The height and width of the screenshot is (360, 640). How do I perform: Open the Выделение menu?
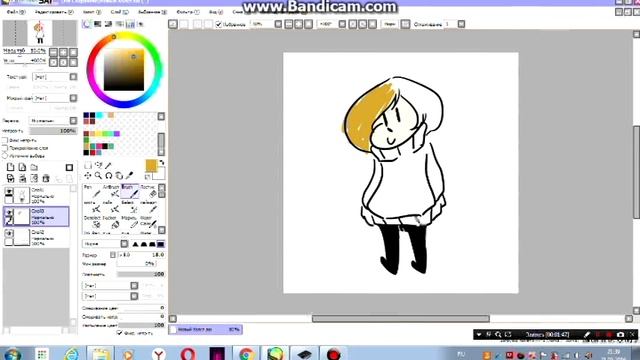point(152,12)
